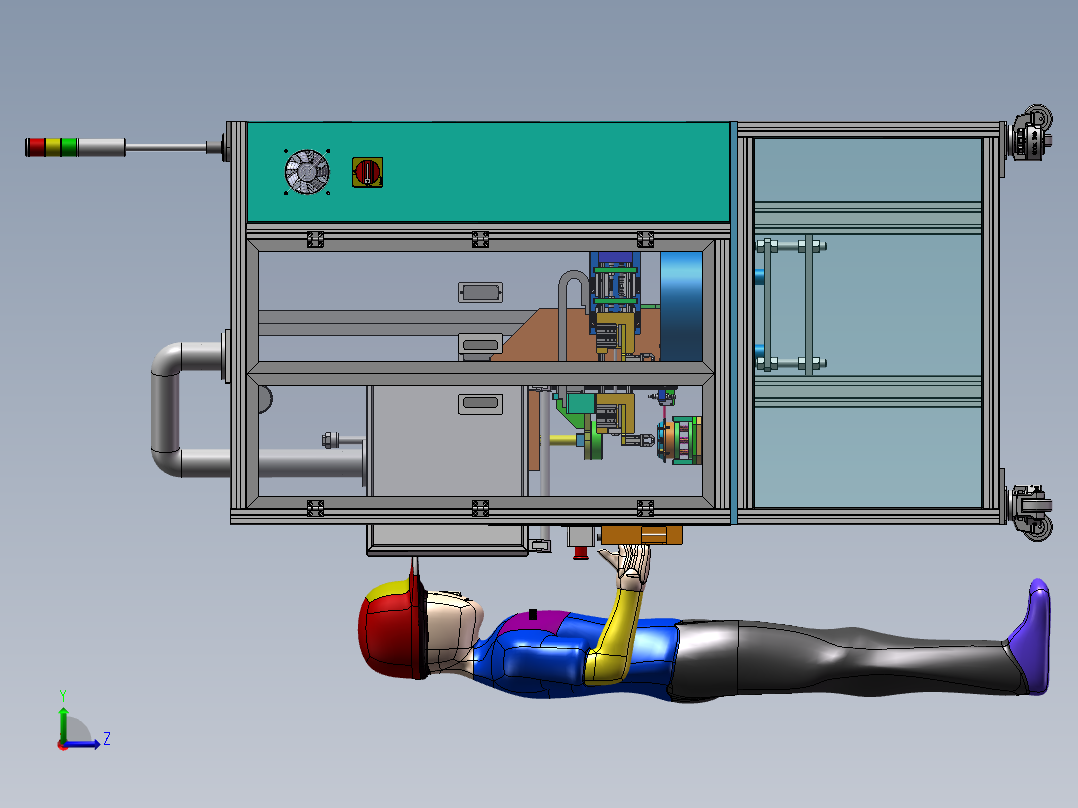Select the green-and-orange motor flange at lower right
1078x808 pixels.
coord(679,440)
